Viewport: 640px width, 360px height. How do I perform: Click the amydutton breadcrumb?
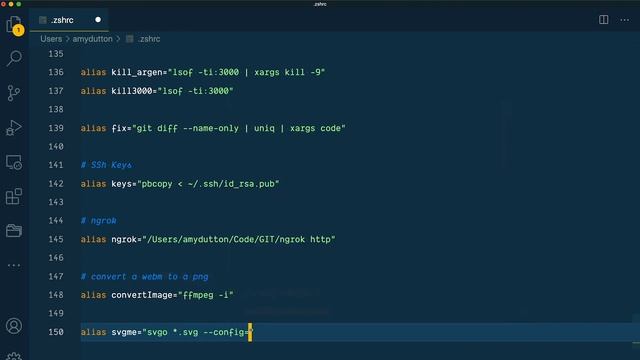coord(92,39)
